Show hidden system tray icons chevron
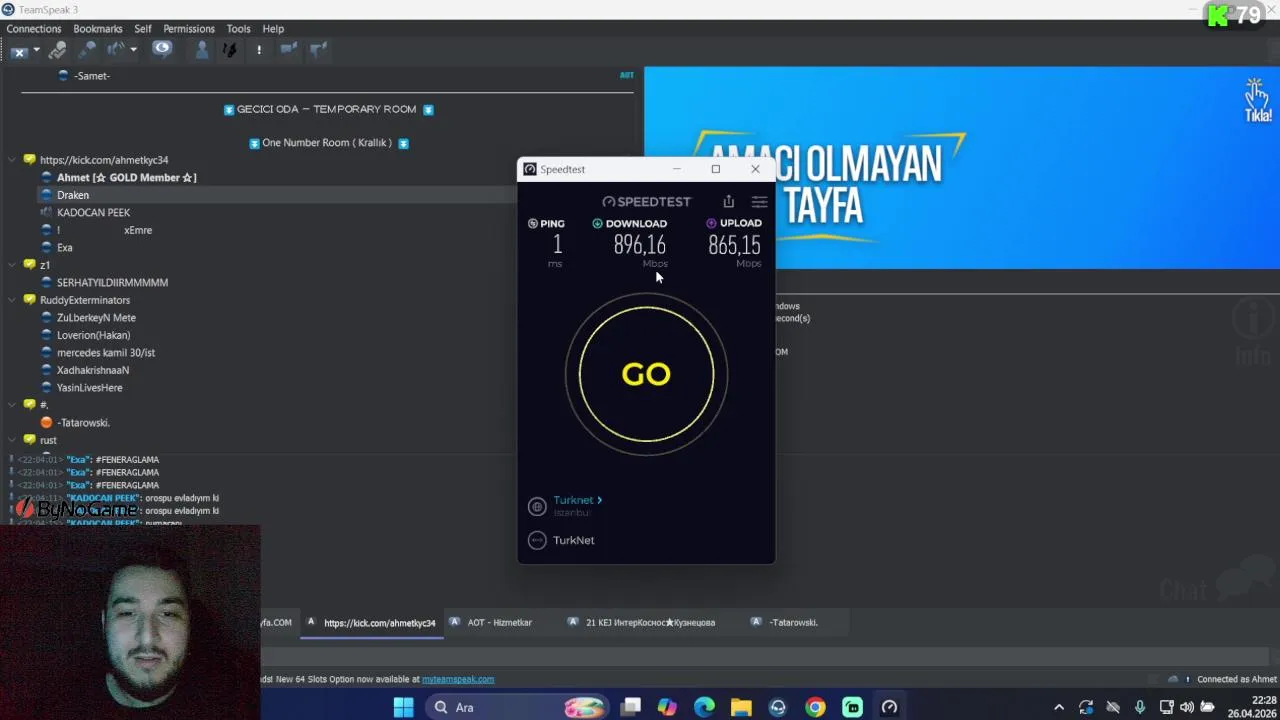 [x=1059, y=708]
